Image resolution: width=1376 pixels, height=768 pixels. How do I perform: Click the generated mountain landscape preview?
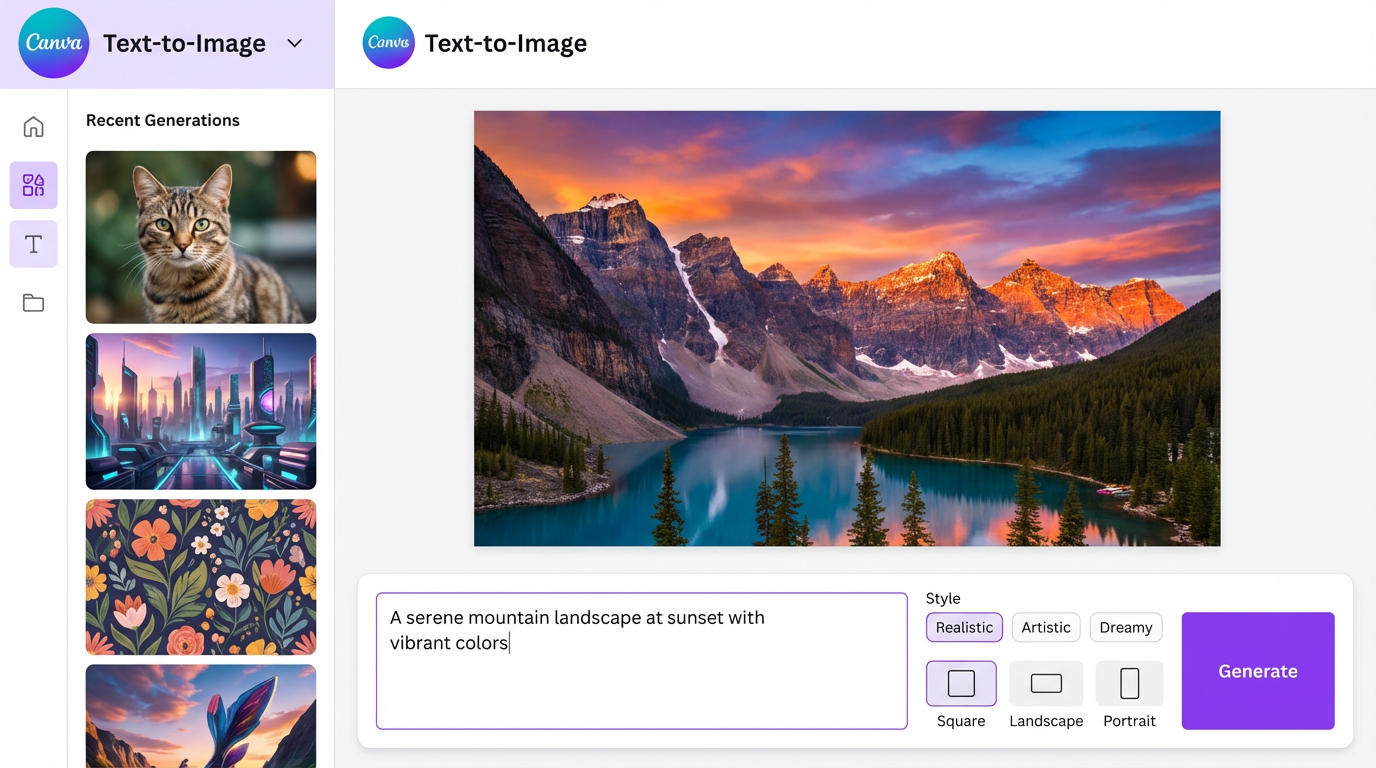coord(846,328)
